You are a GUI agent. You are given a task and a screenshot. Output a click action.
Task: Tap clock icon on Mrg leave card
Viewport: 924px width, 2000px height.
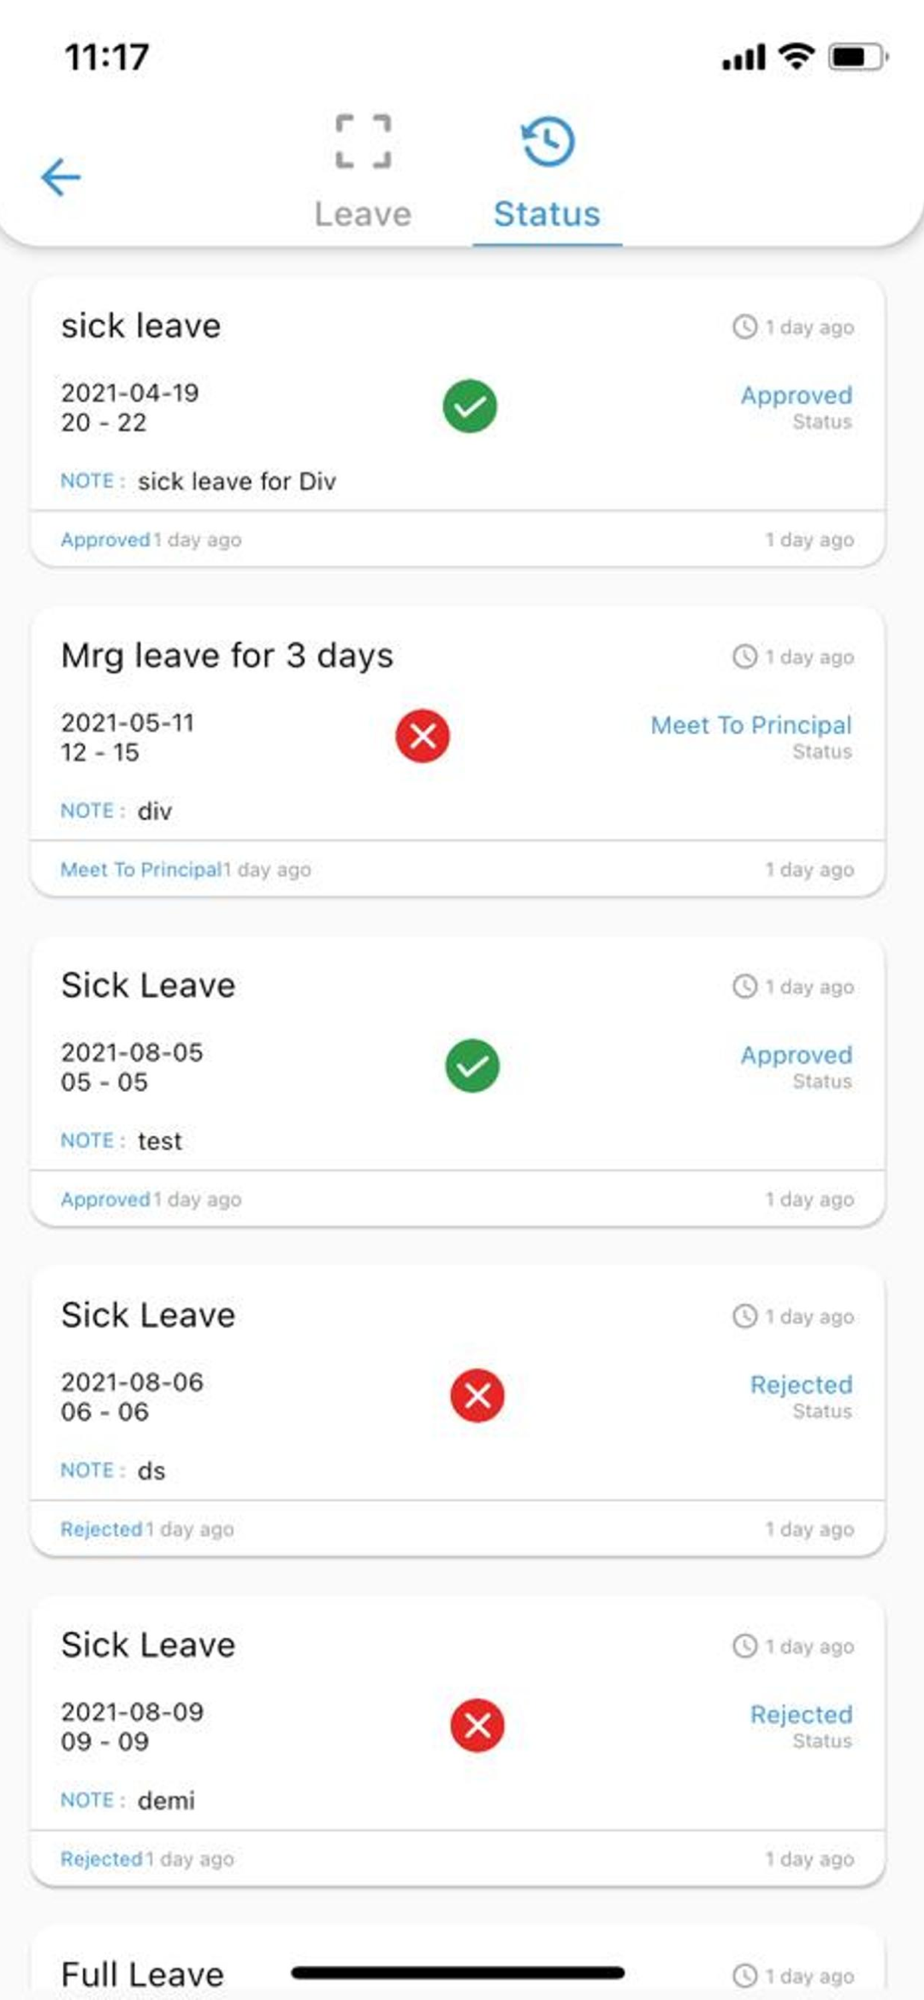click(745, 657)
